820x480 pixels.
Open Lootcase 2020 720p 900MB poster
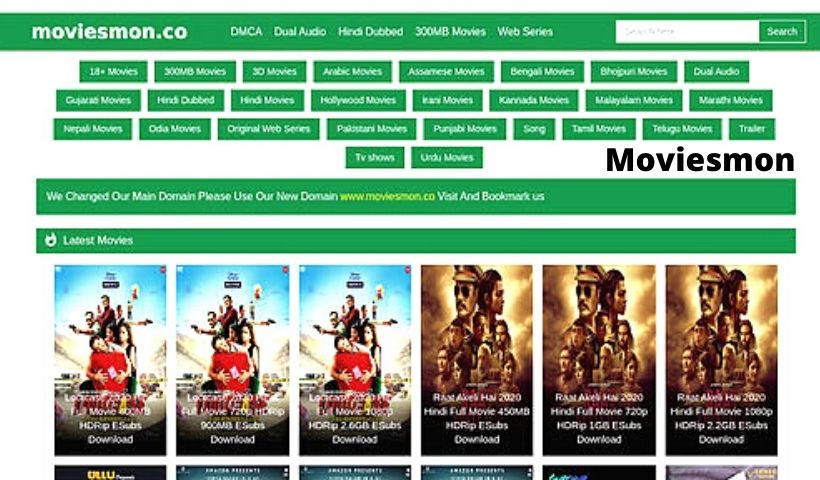coord(232,360)
